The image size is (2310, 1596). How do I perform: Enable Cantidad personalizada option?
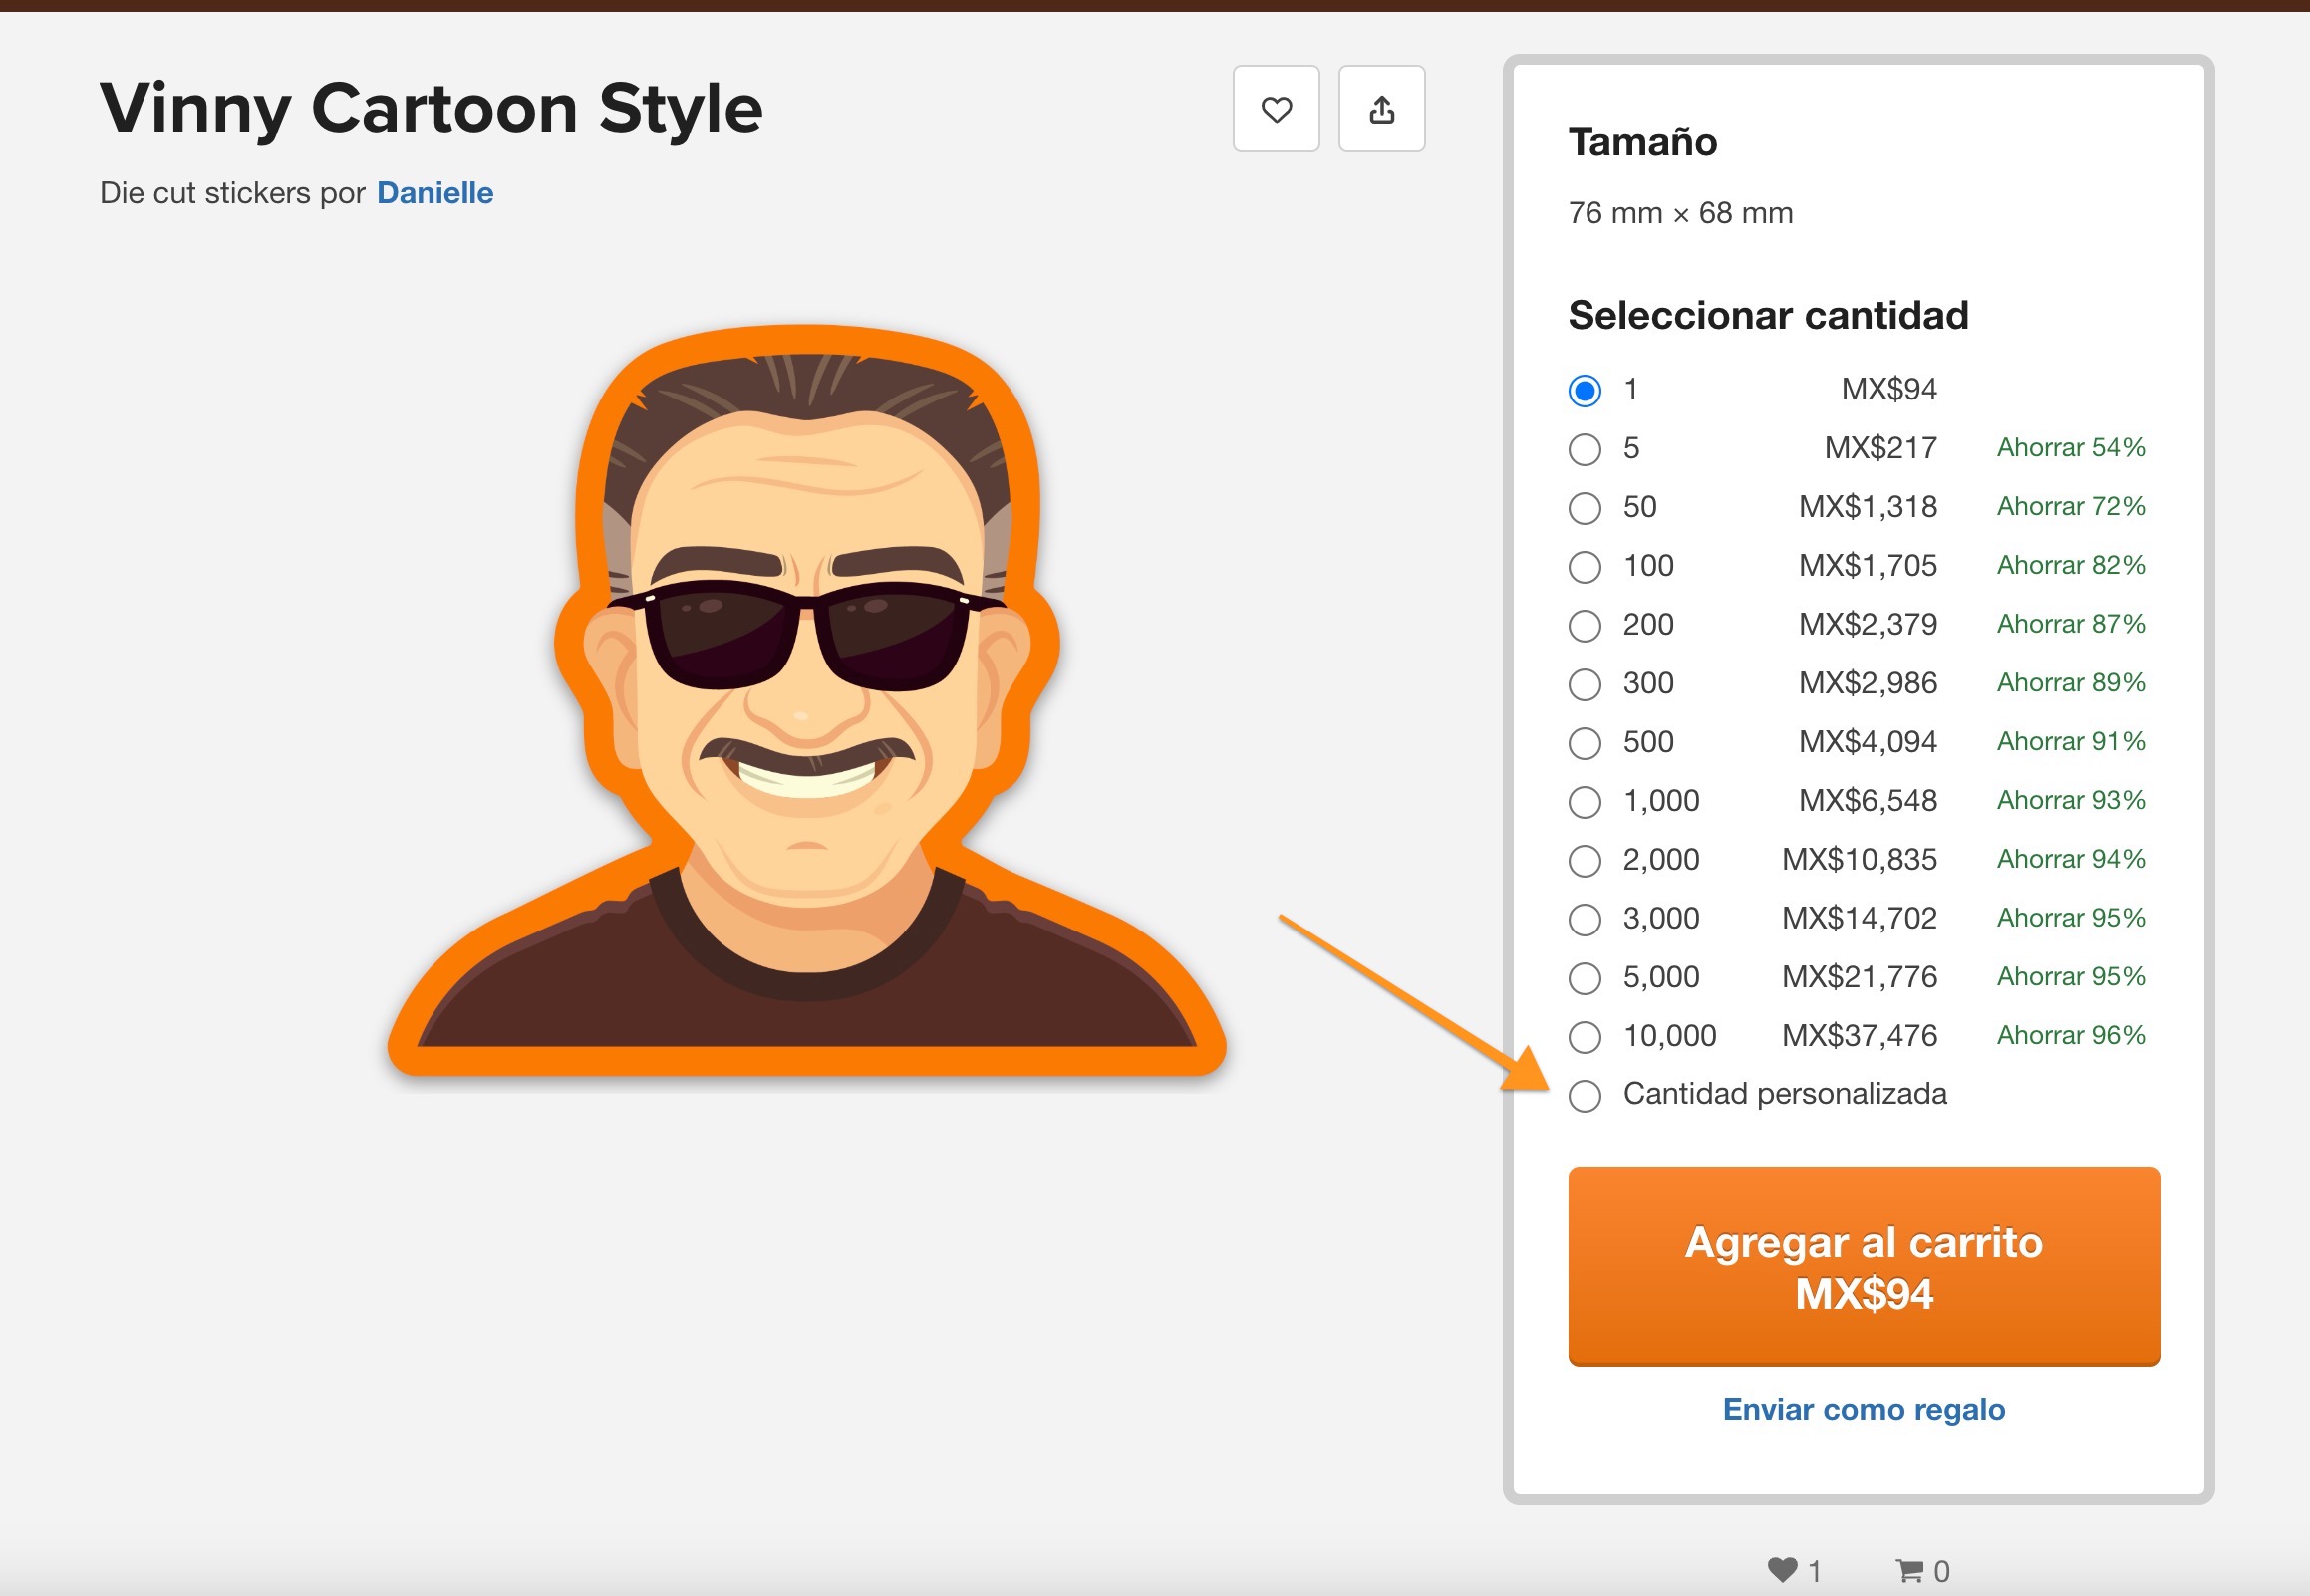pos(1584,1096)
